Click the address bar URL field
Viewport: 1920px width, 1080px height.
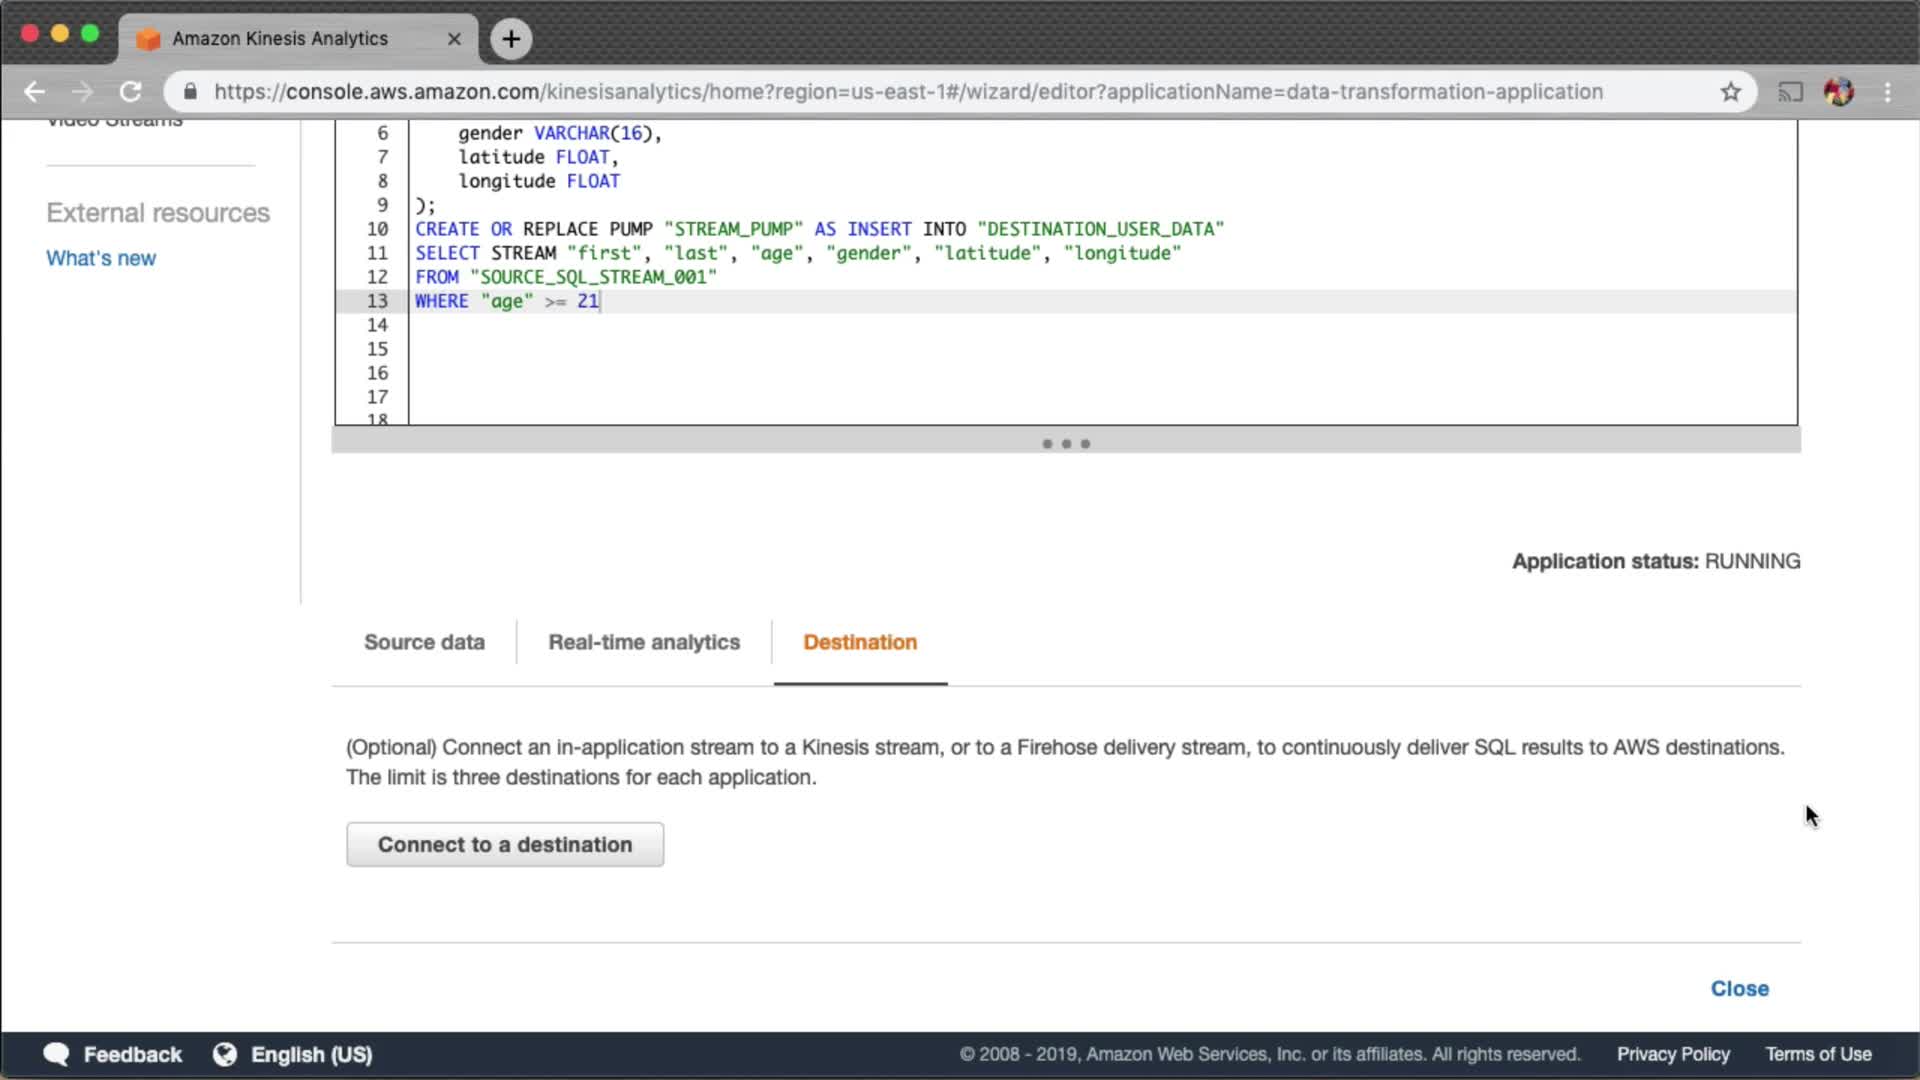click(x=908, y=92)
